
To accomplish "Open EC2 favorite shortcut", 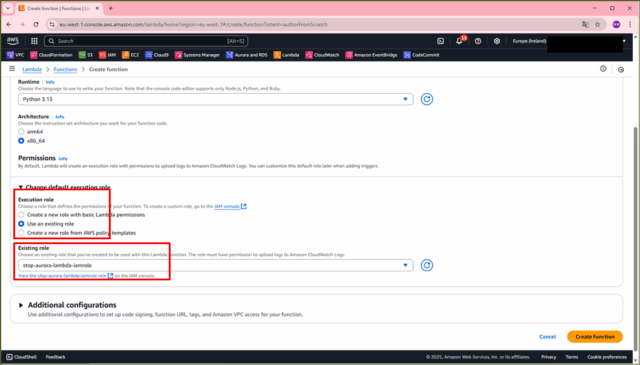I will (131, 55).
